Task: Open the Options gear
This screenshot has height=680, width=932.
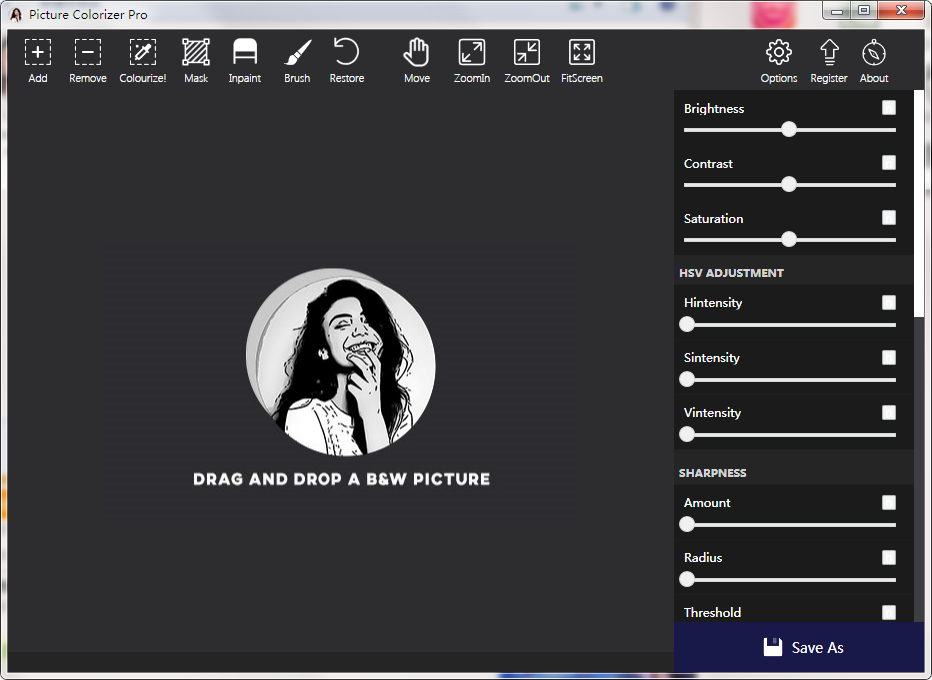Action: tap(778, 53)
